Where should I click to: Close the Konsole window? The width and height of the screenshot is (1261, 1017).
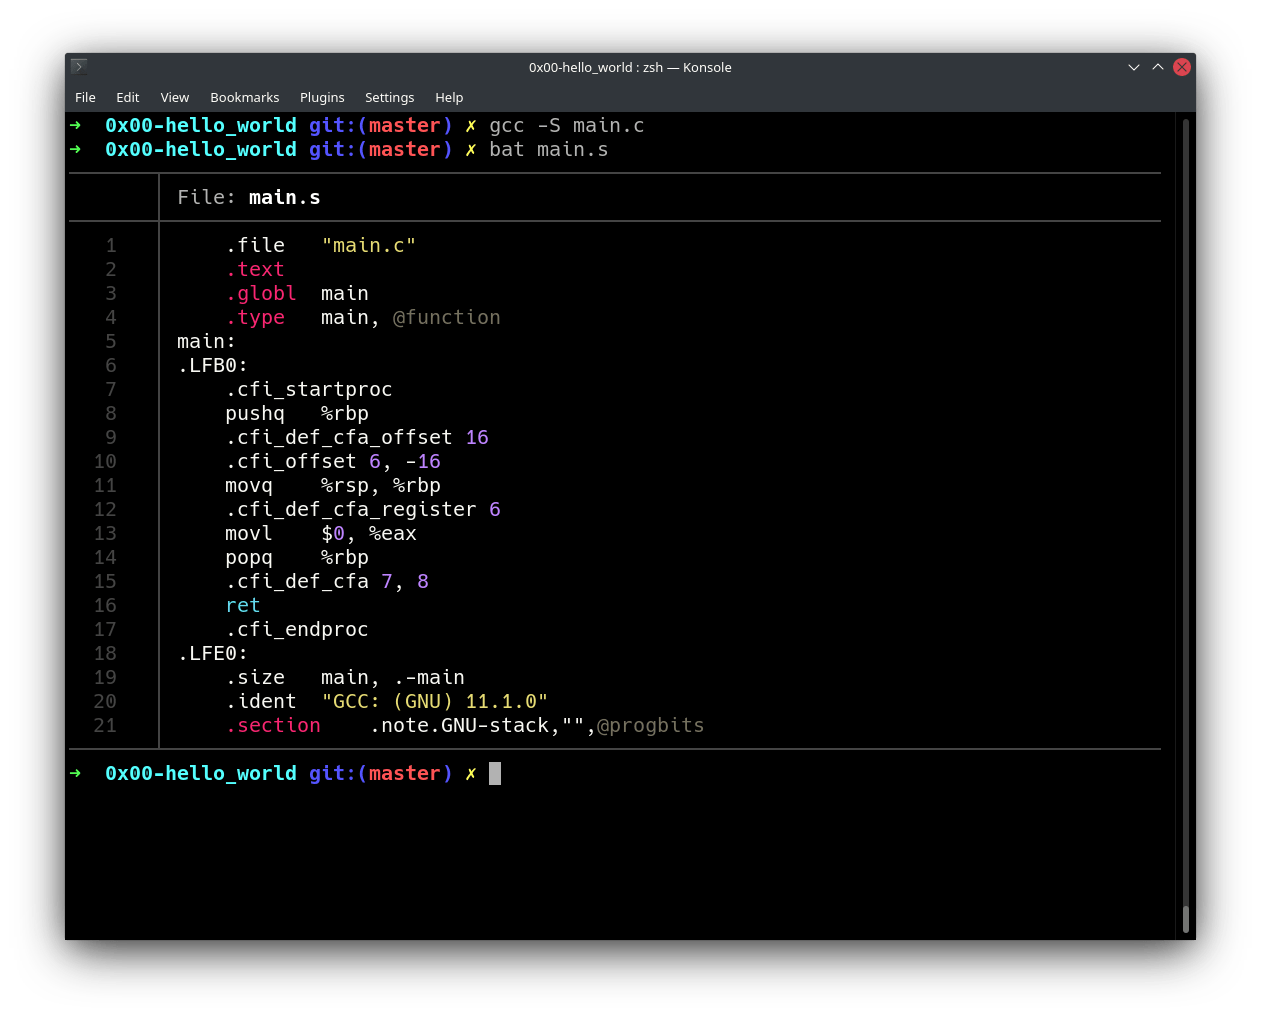coord(1182,67)
